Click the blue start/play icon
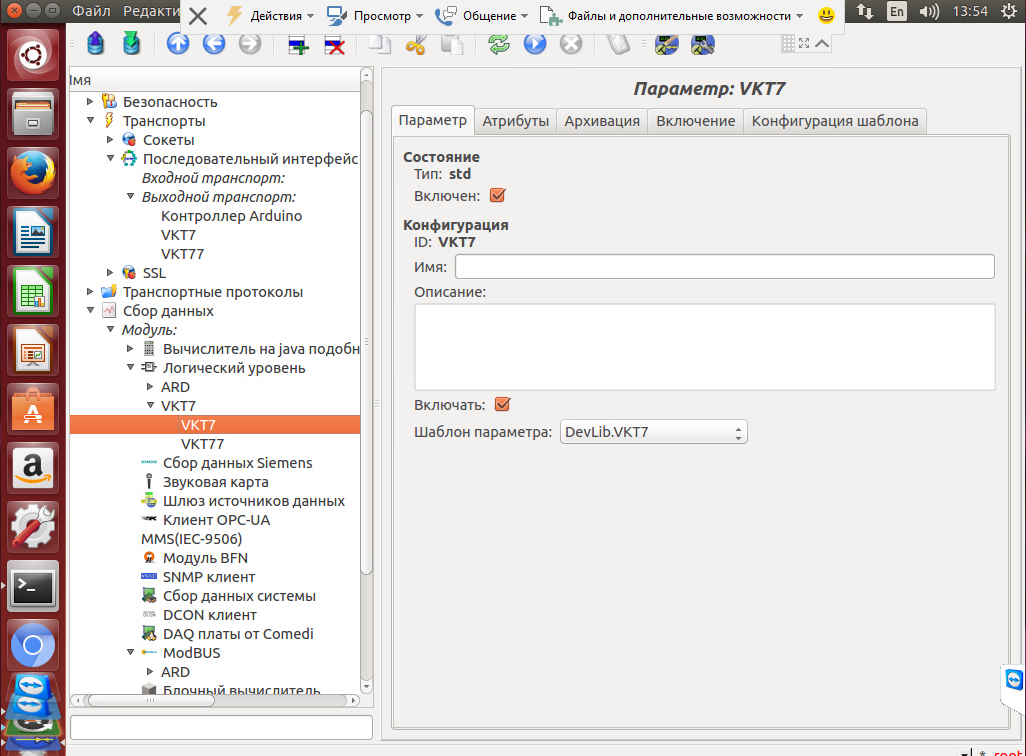1026x756 pixels. point(535,44)
